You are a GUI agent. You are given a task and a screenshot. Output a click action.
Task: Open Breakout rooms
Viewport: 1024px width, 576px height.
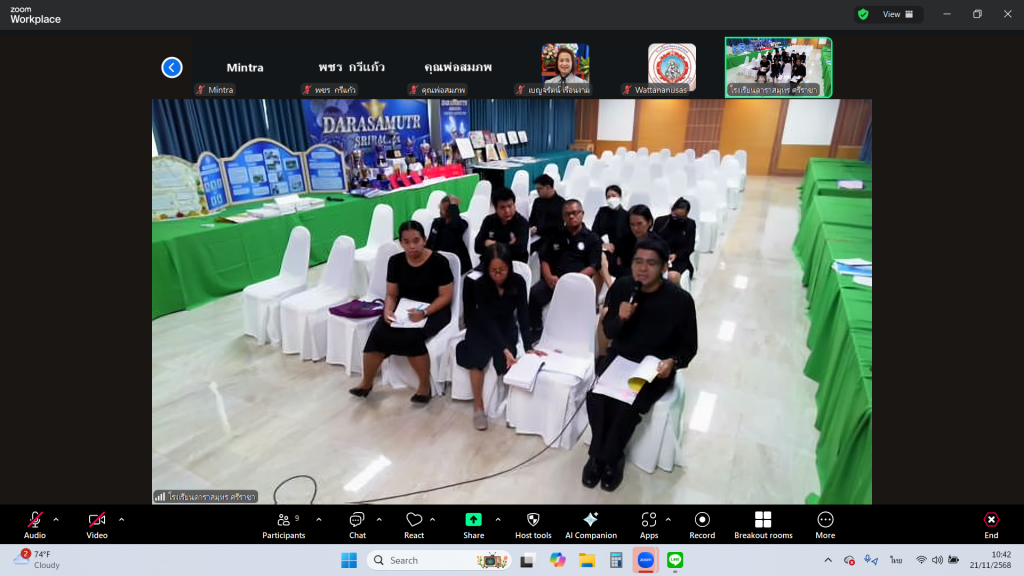[763, 524]
